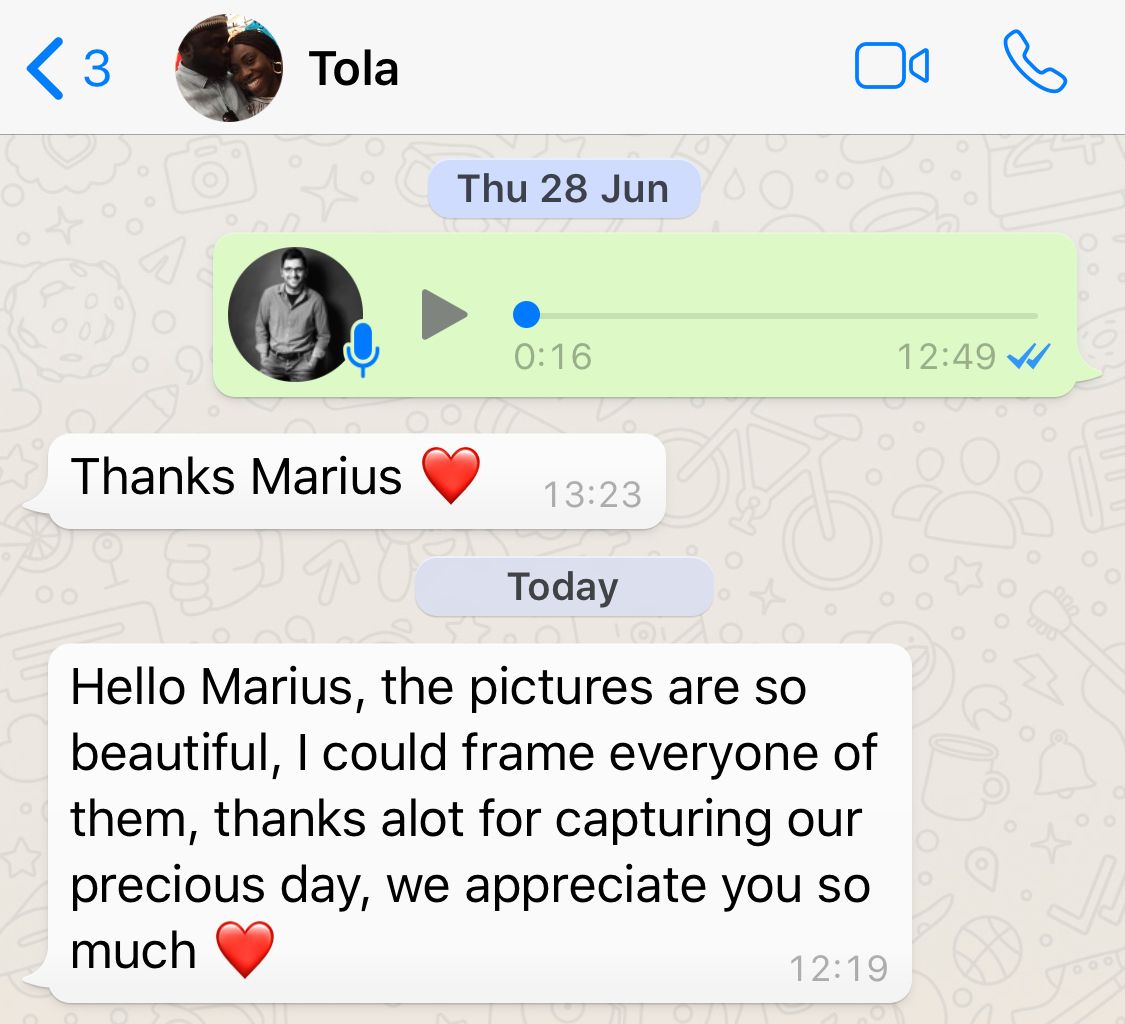This screenshot has width=1125, height=1024.
Task: Click the blue microphone icon on voice note
Action: [x=362, y=349]
